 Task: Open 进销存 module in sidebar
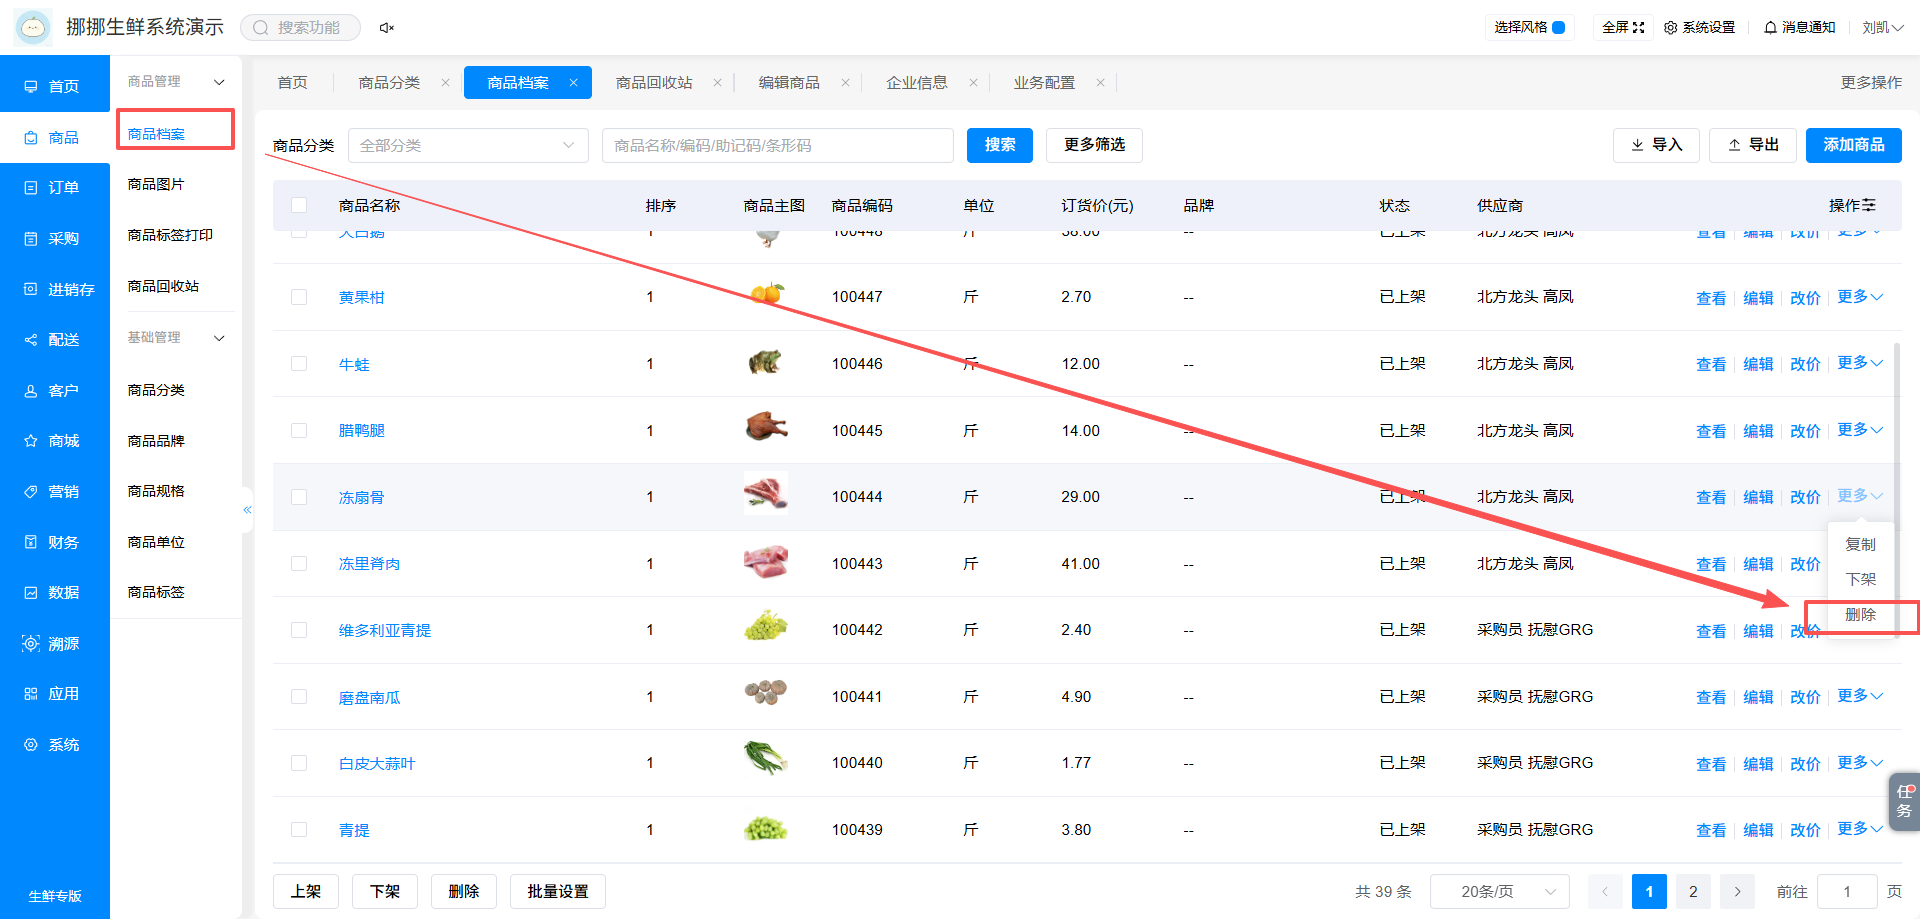(54, 289)
